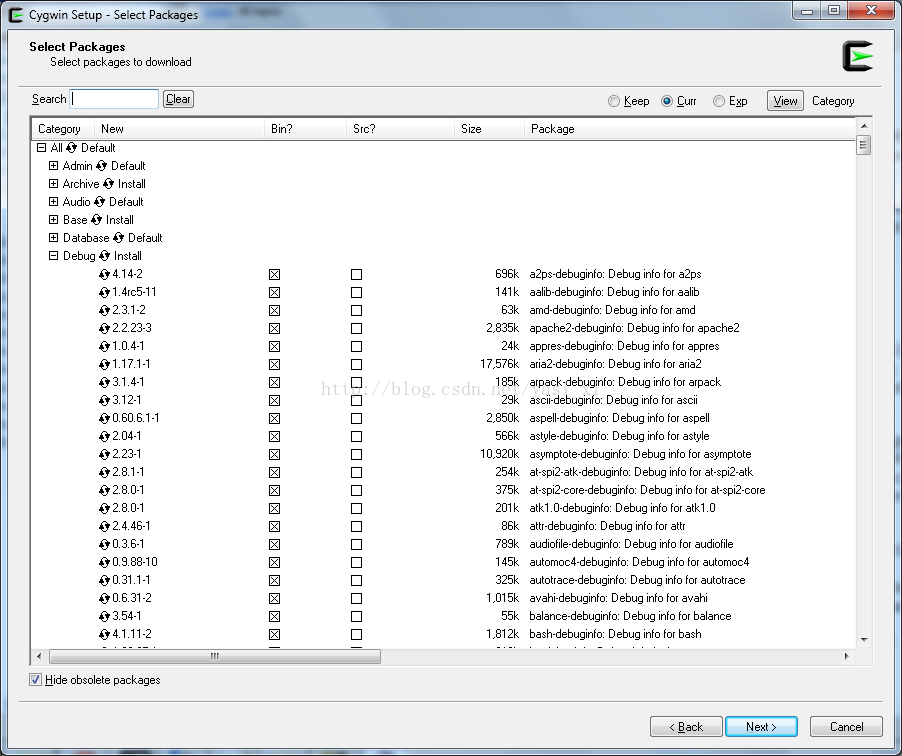Focus the Search input field

114,99
